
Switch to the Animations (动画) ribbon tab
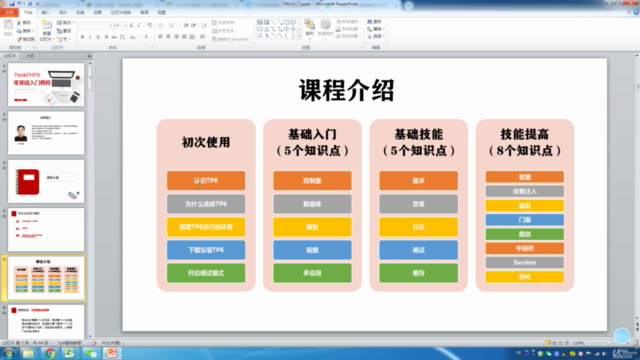coord(98,13)
